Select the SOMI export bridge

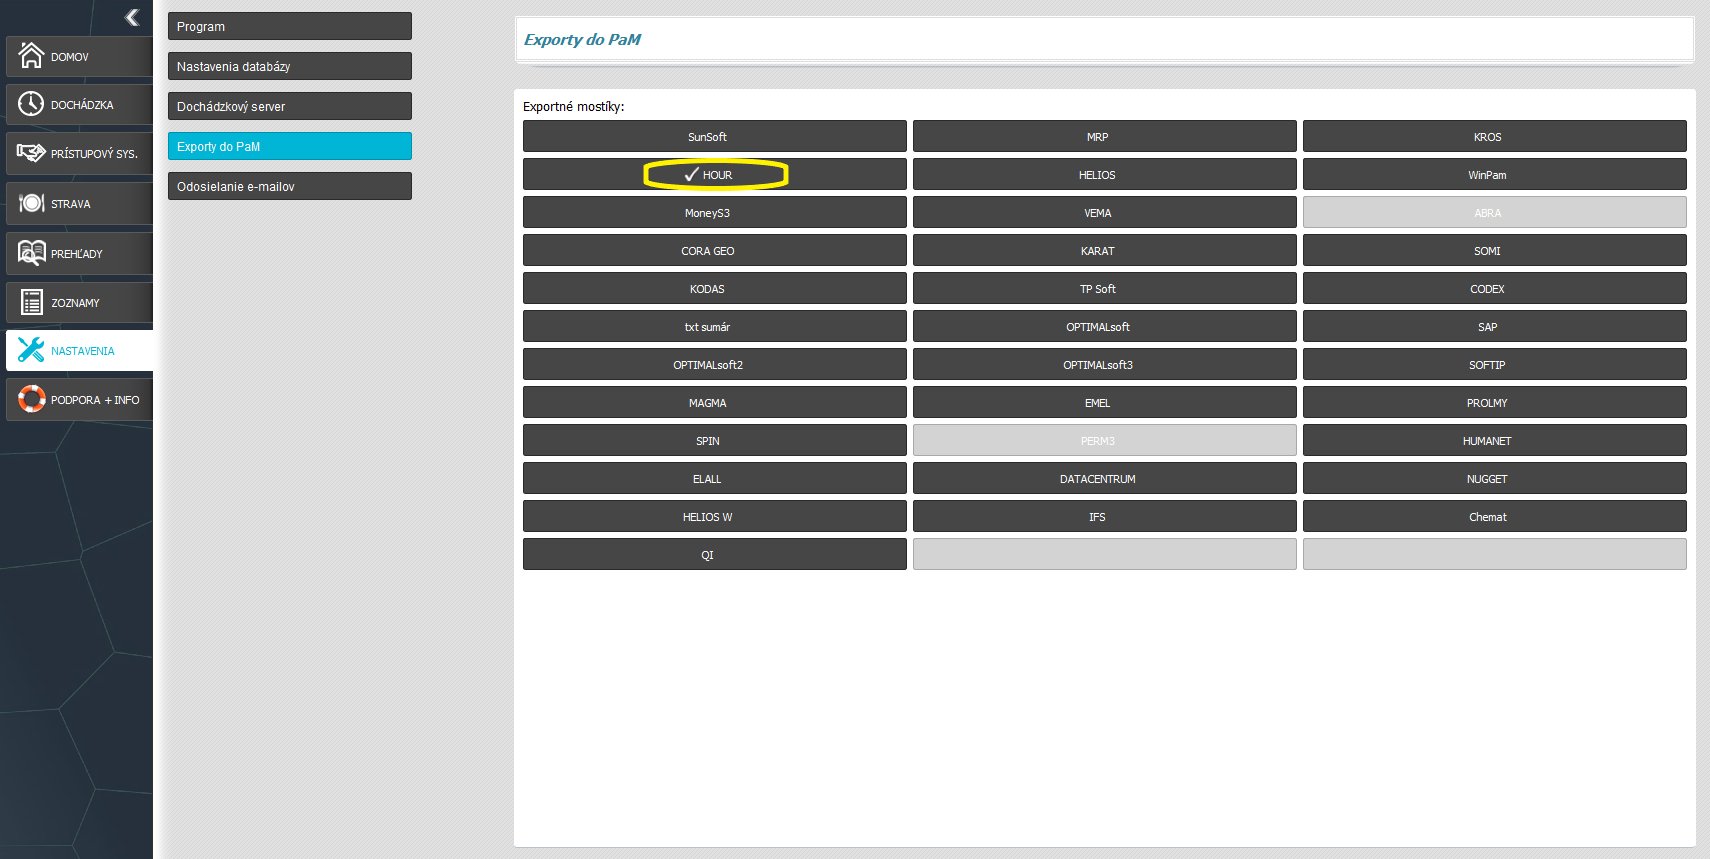(1495, 250)
